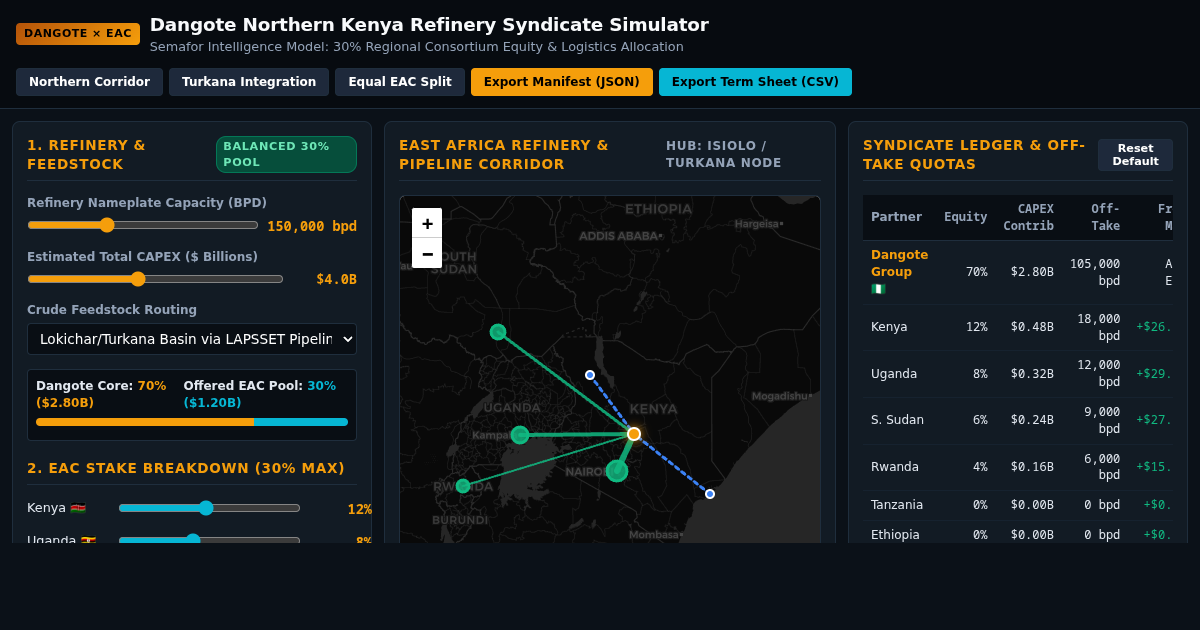Zoom in on the corridor map

click(x=427, y=223)
